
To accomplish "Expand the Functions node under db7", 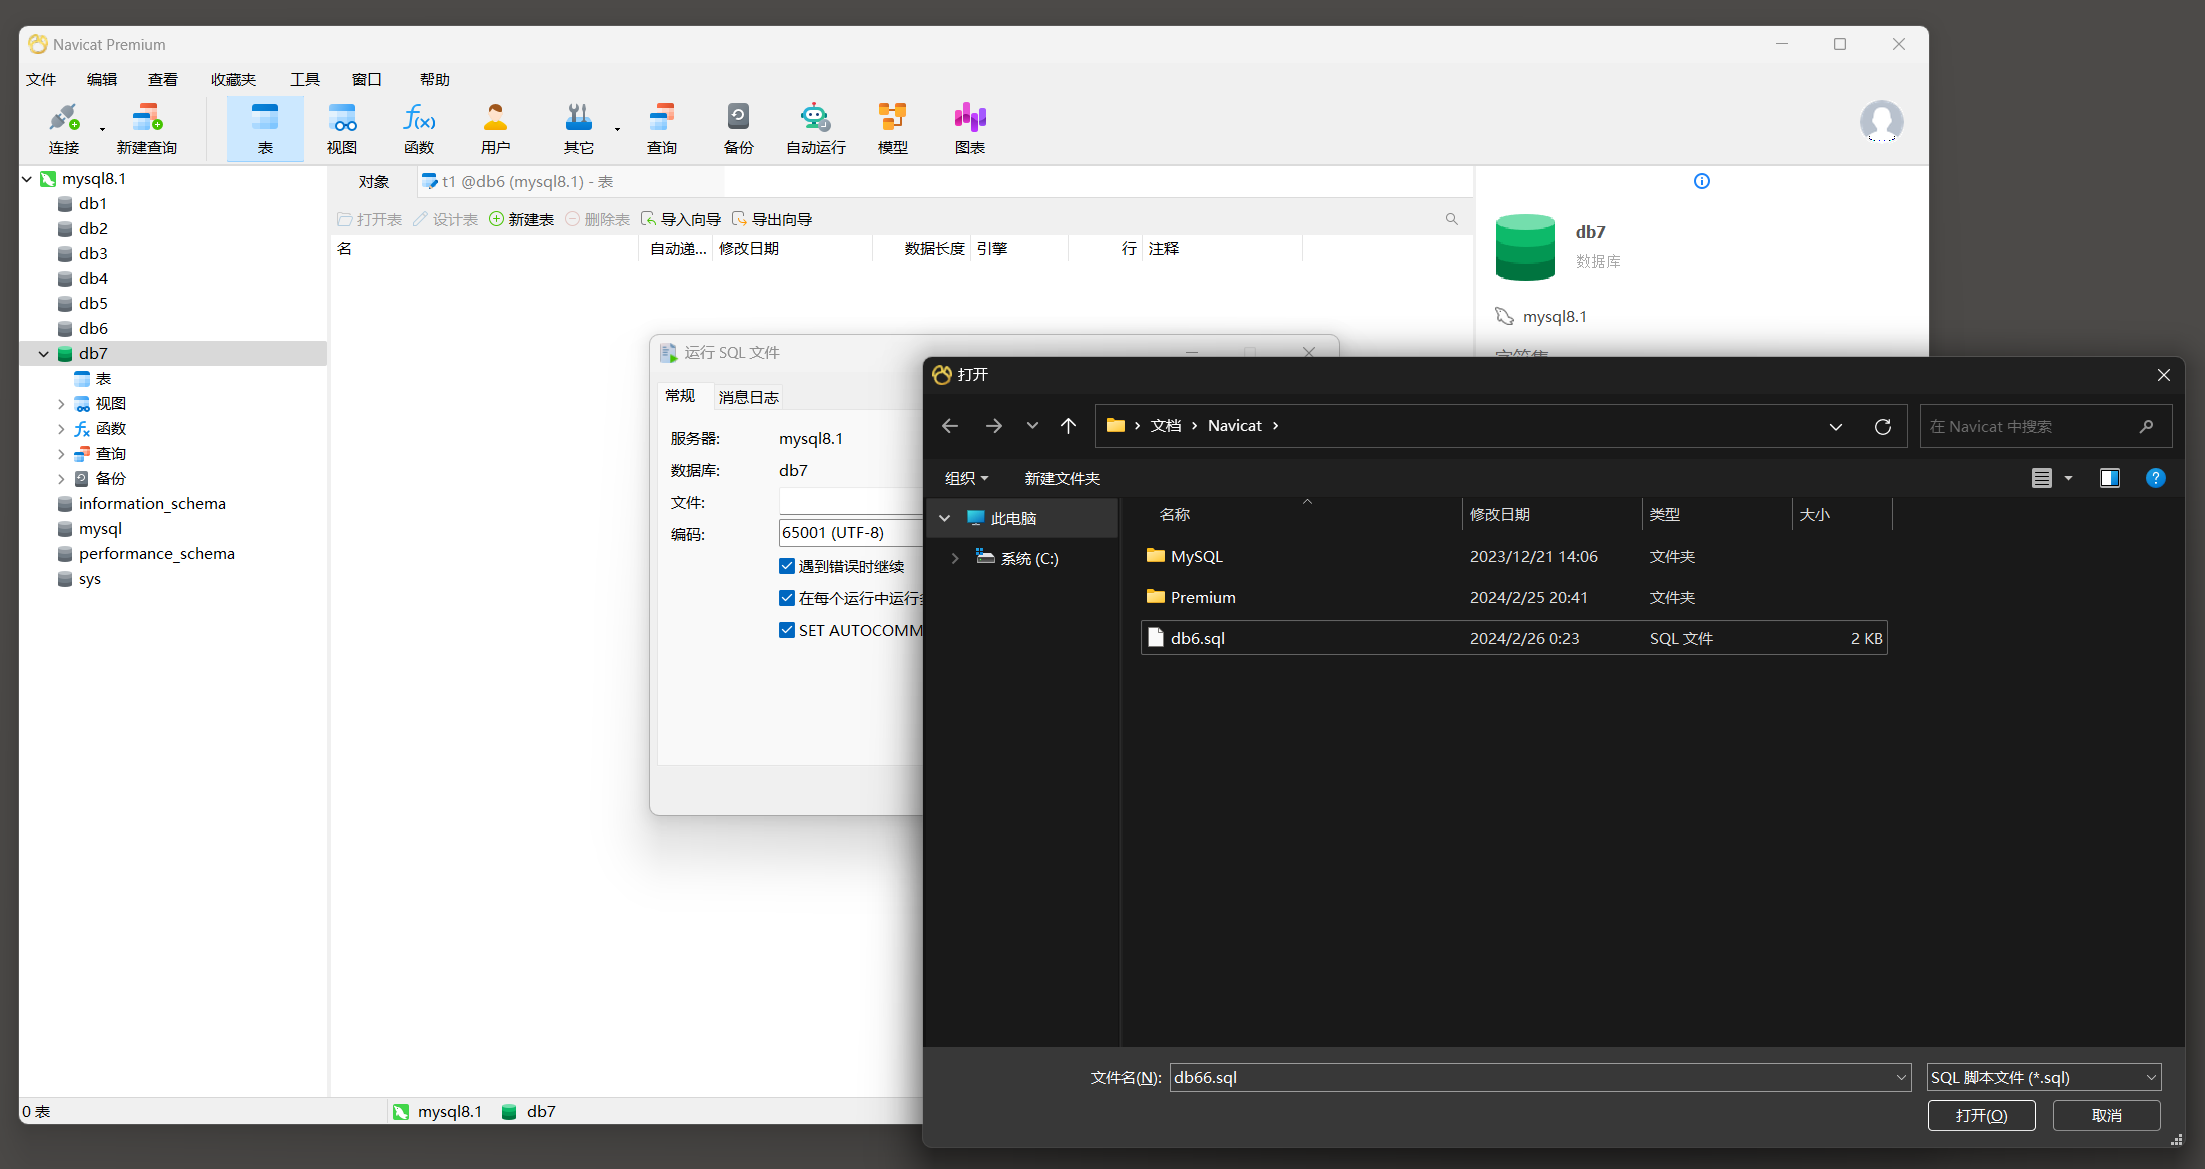I will [61, 429].
